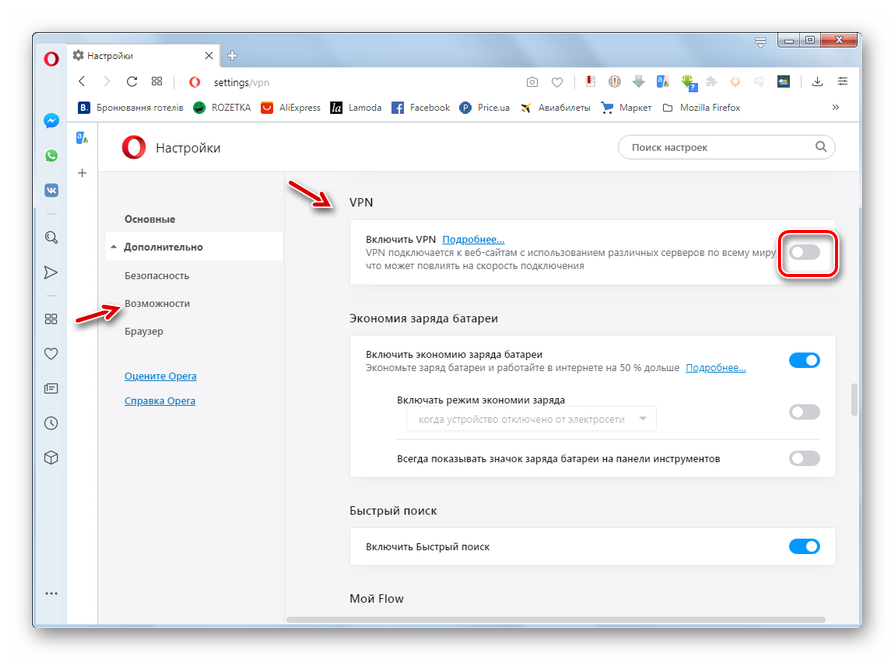Open the downloads arrow icon
The width and height of the screenshot is (895, 661).
817,82
